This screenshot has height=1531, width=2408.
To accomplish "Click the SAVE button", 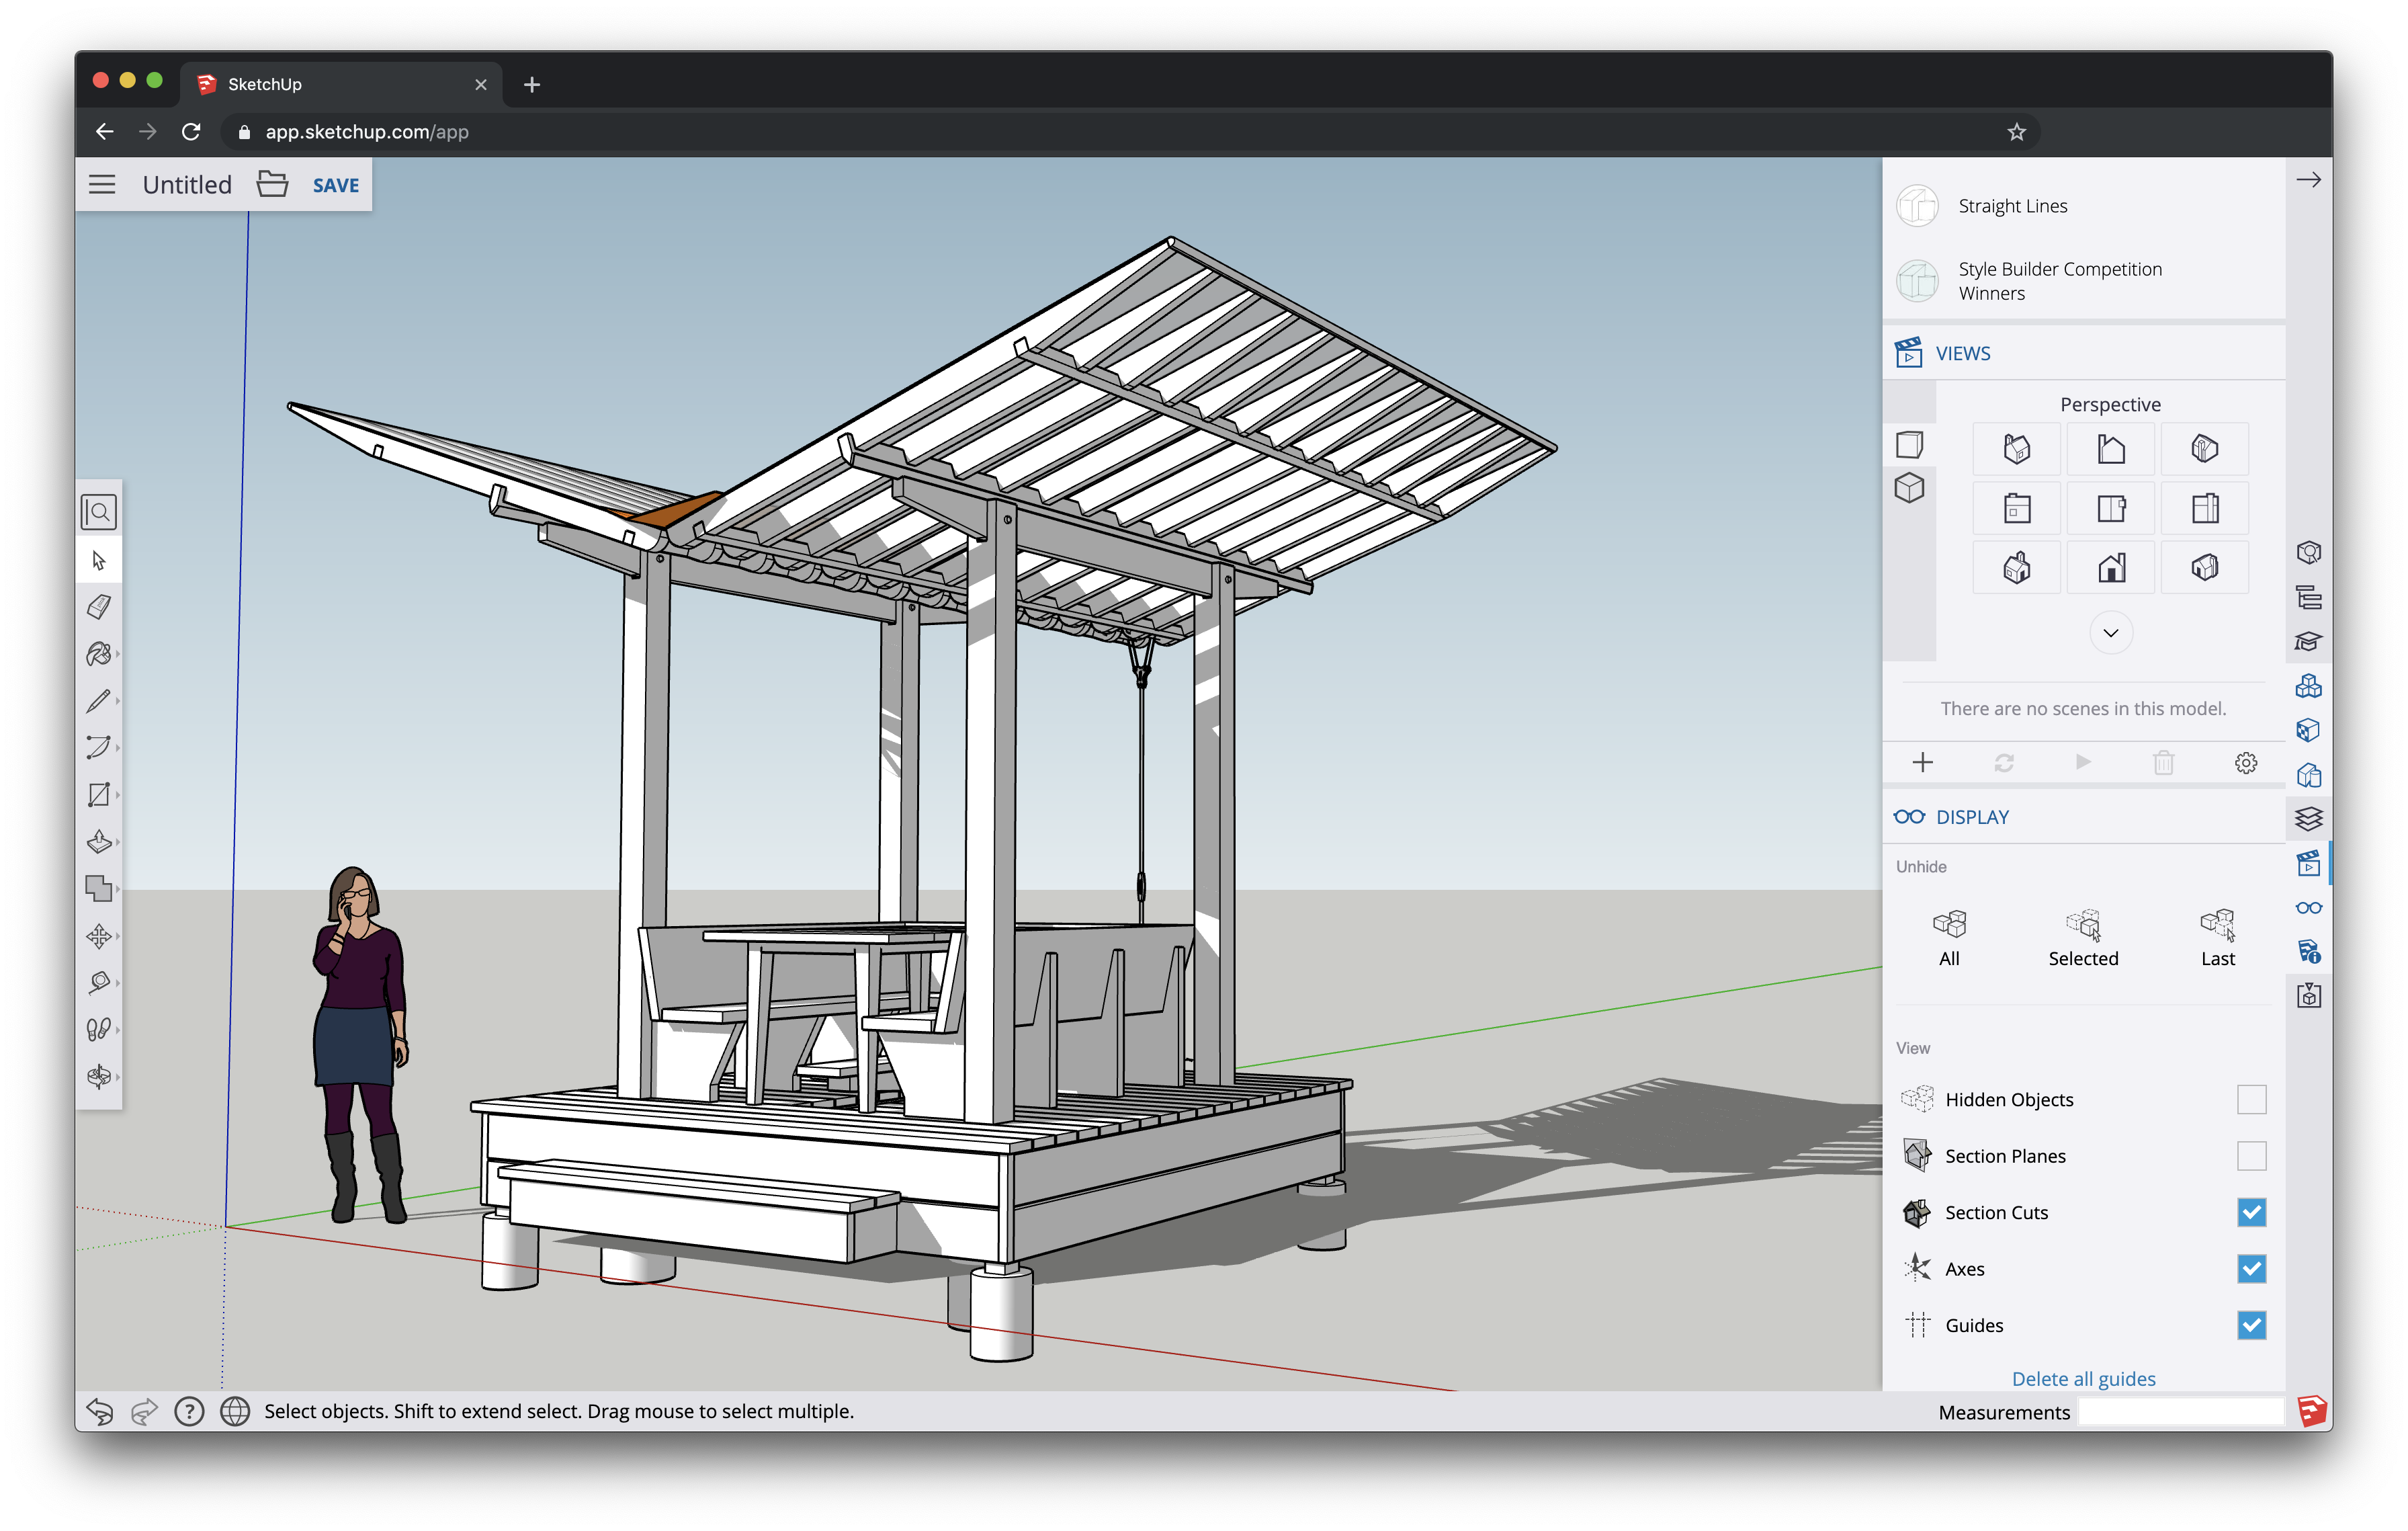I will coord(335,184).
